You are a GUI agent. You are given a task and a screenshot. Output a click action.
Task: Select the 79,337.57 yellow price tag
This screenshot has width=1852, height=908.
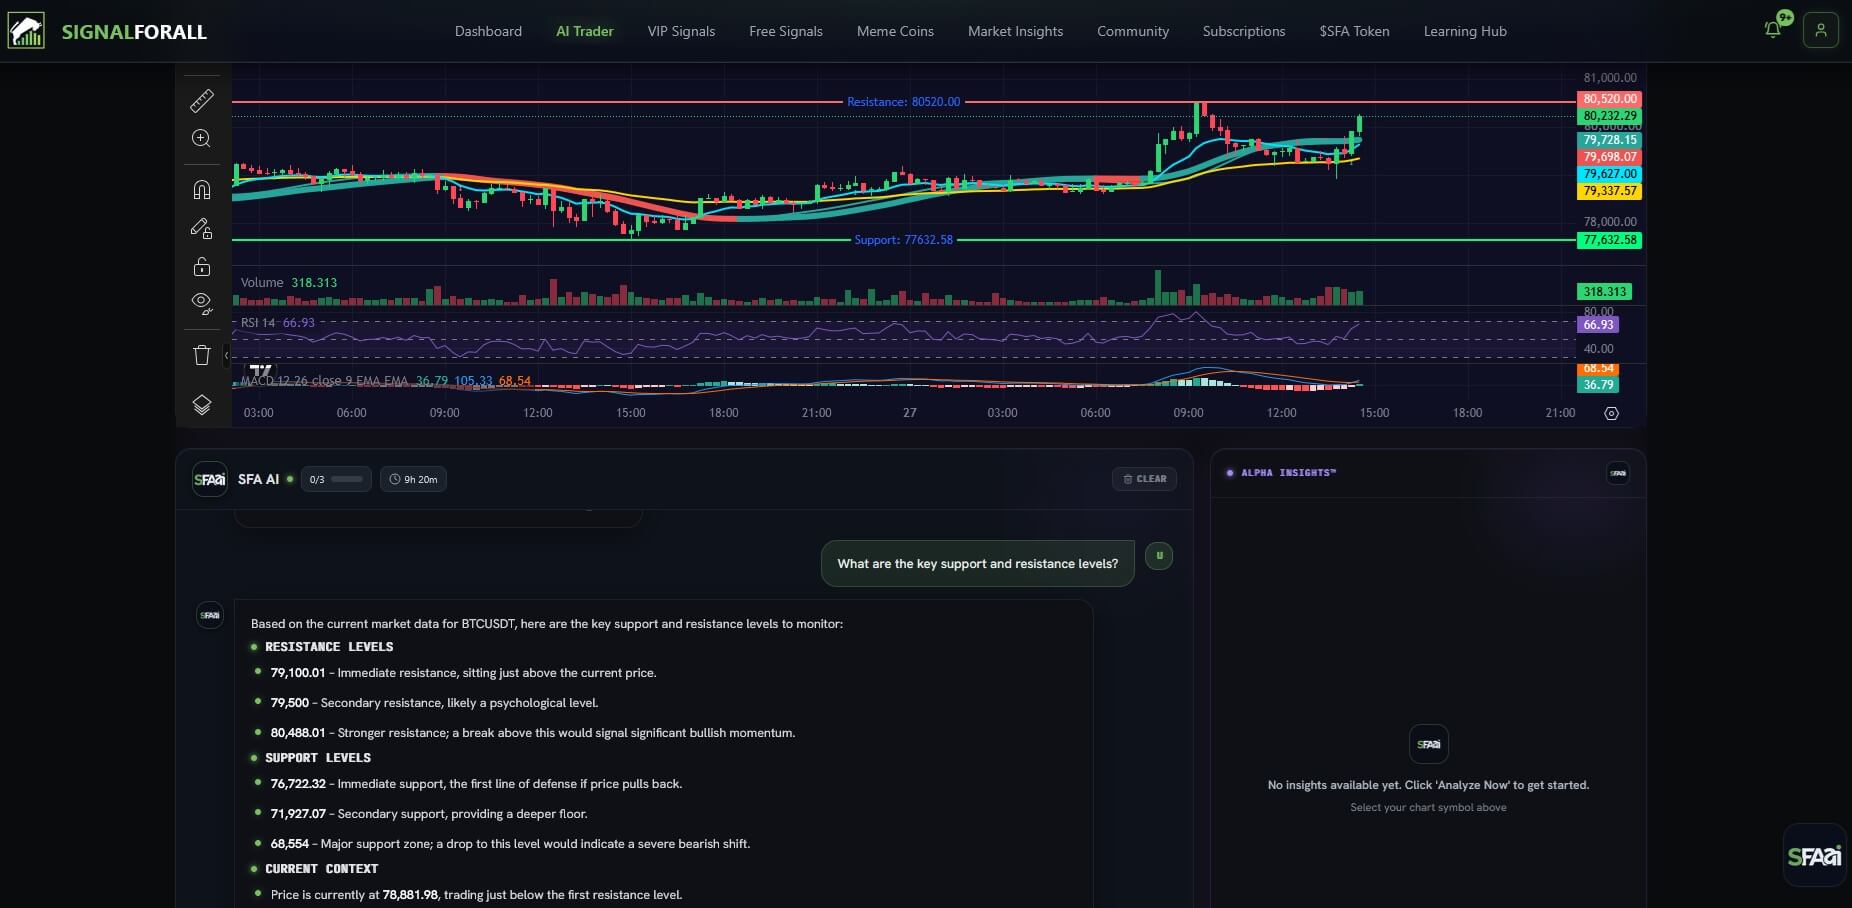coord(1610,191)
